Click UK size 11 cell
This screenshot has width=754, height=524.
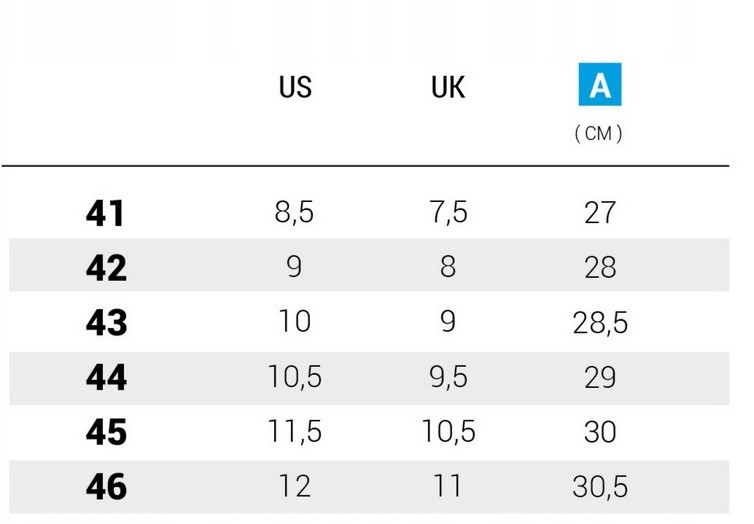coord(447,487)
